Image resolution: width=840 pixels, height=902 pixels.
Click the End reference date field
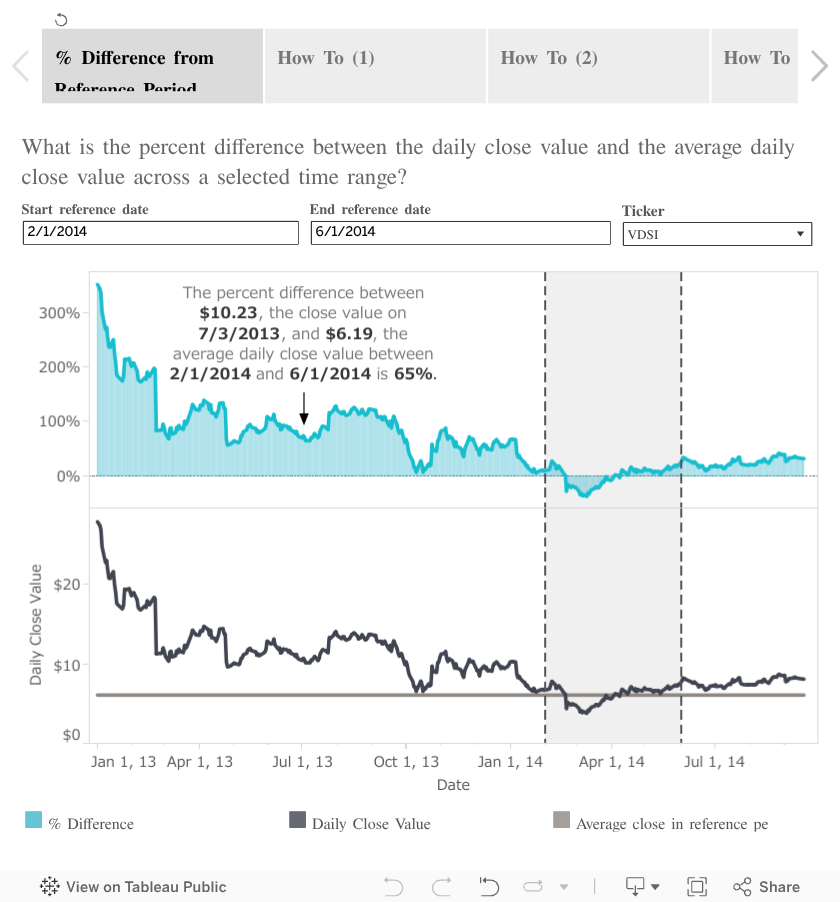coord(460,232)
